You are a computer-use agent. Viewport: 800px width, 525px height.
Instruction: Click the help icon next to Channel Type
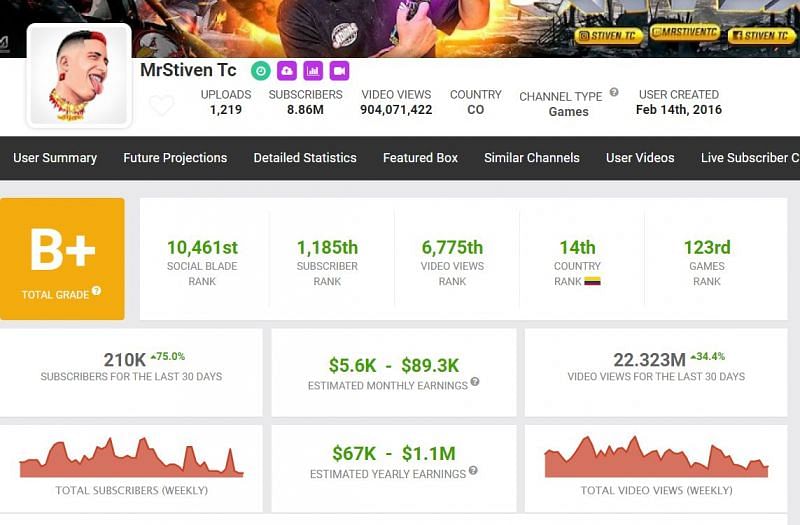click(614, 93)
